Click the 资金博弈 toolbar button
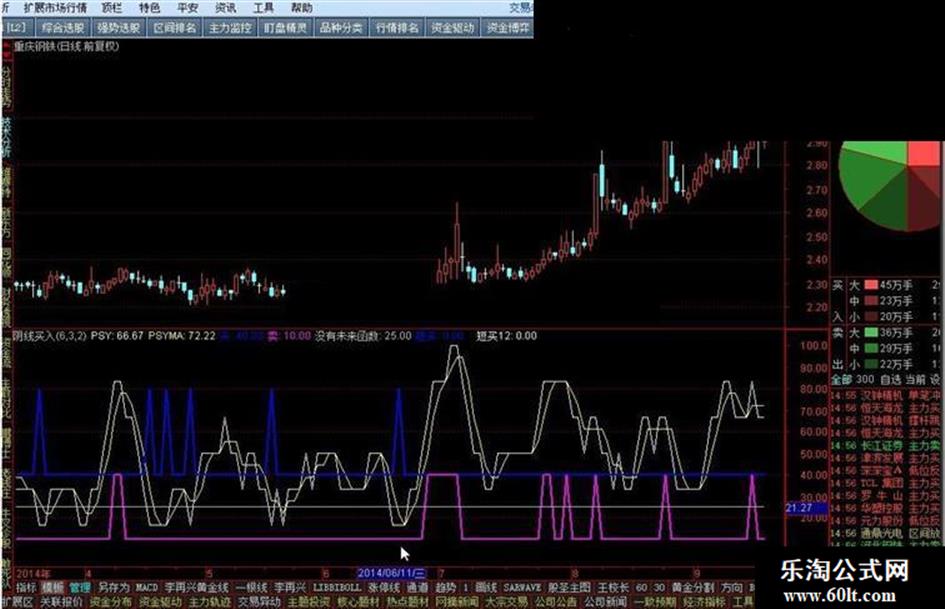 507,28
